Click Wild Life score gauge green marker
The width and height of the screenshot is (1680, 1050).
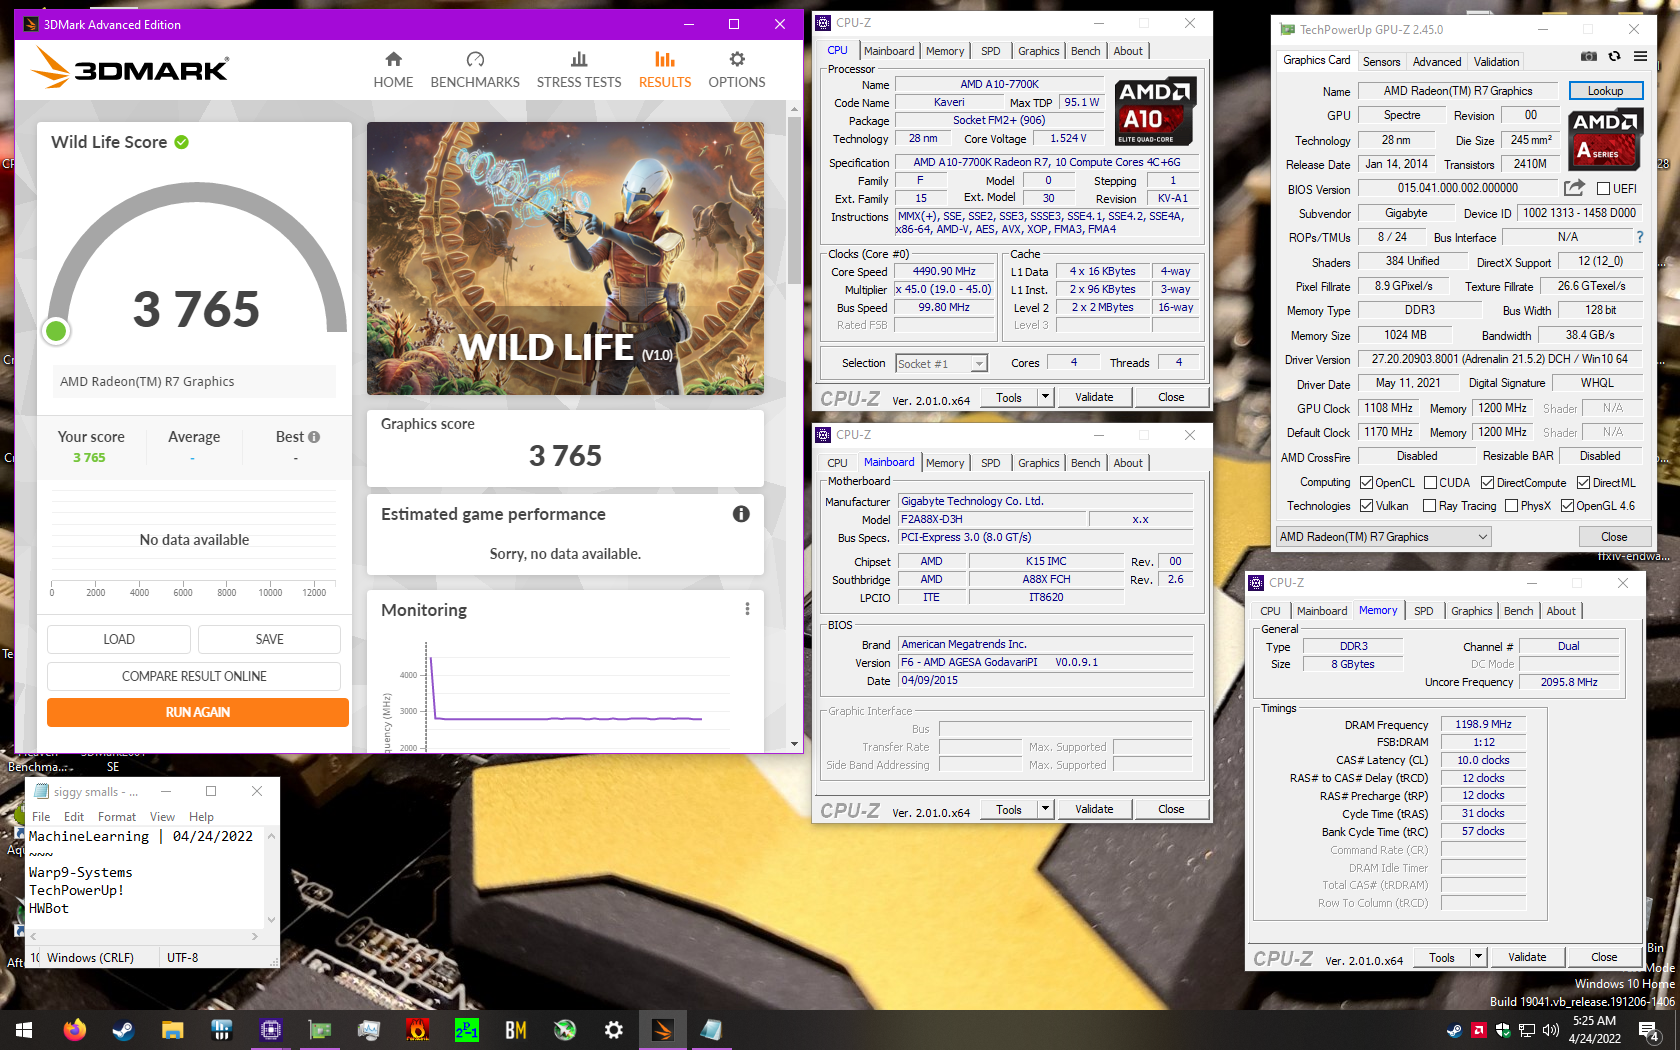point(56,331)
